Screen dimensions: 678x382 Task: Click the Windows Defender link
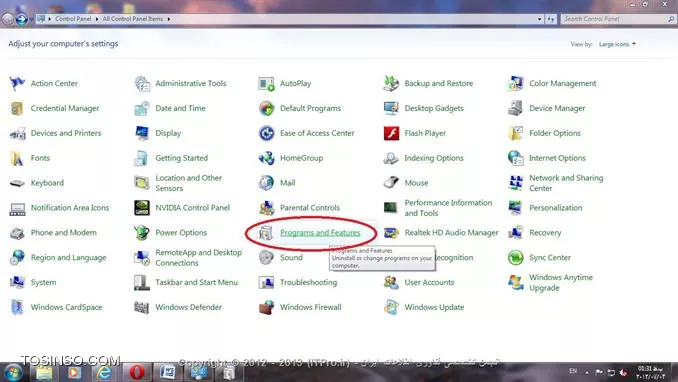[x=189, y=307]
